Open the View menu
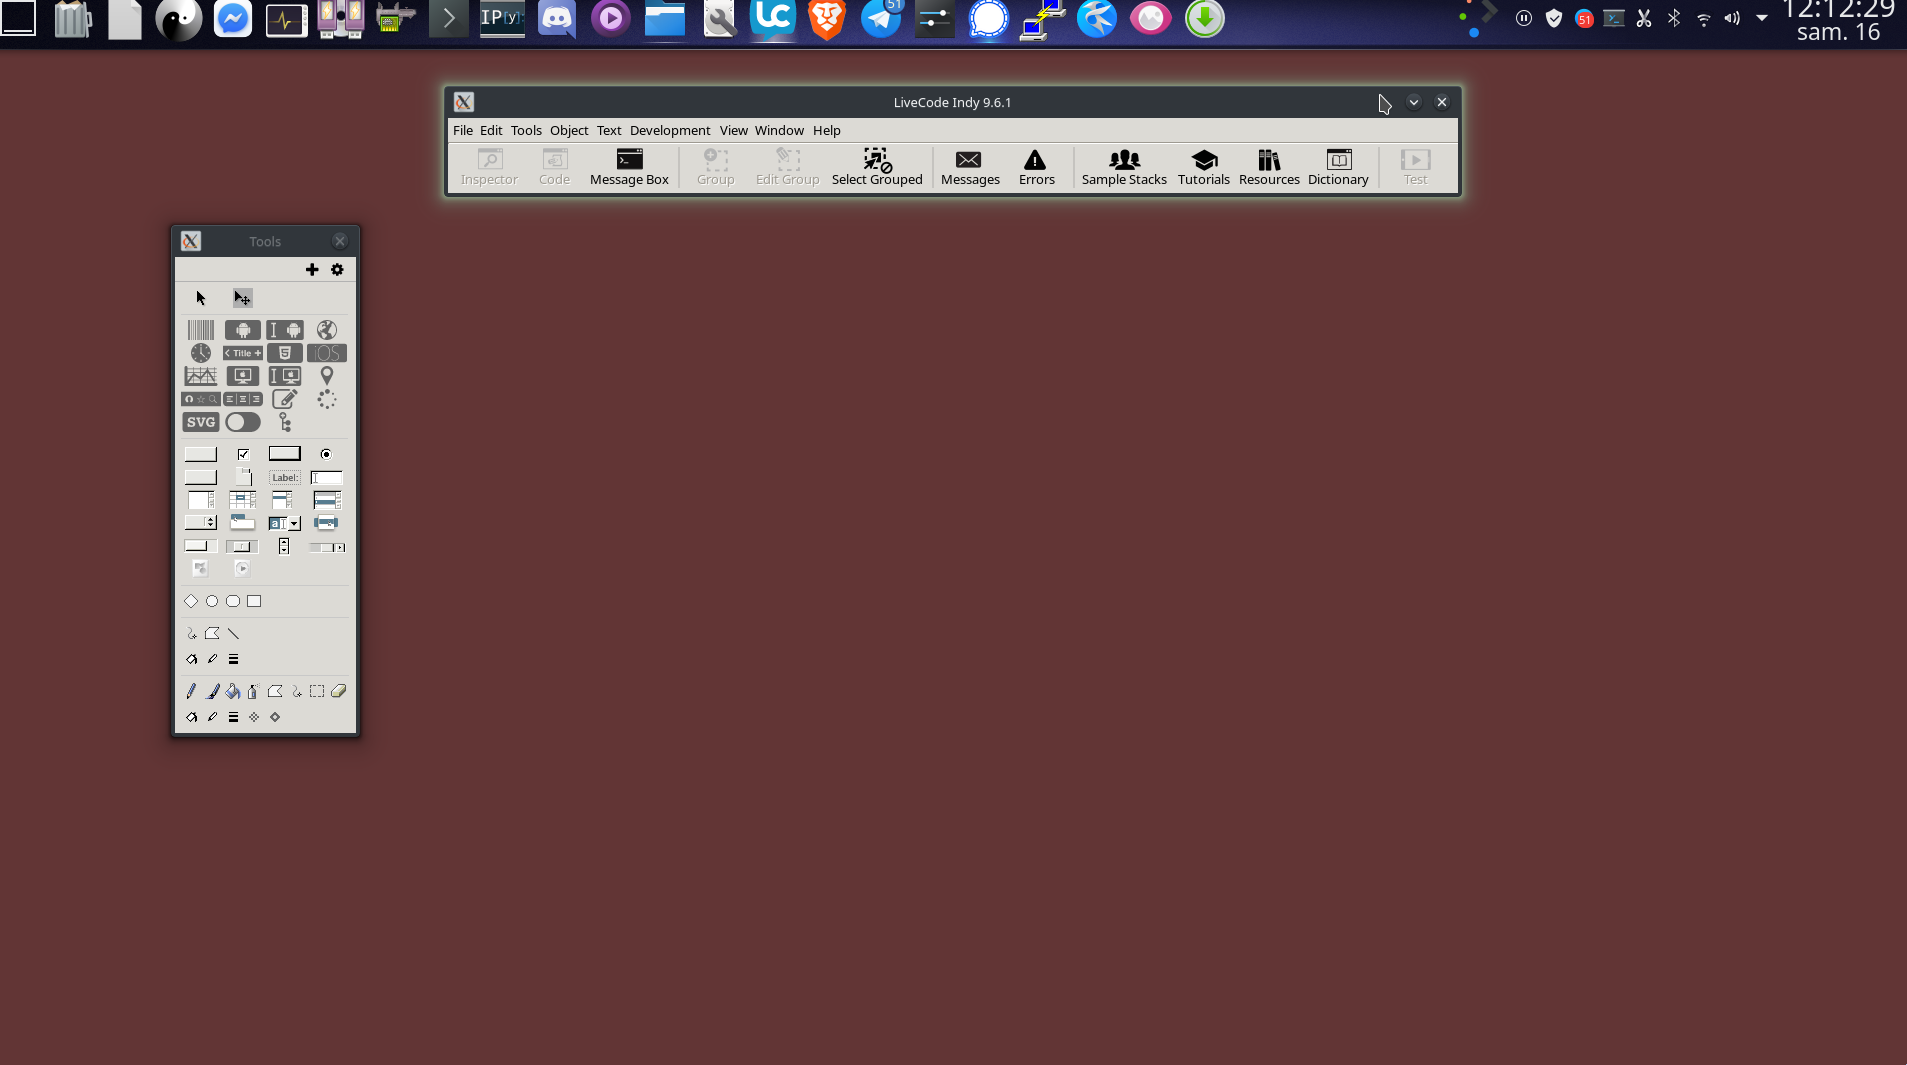1907x1065 pixels. (733, 130)
